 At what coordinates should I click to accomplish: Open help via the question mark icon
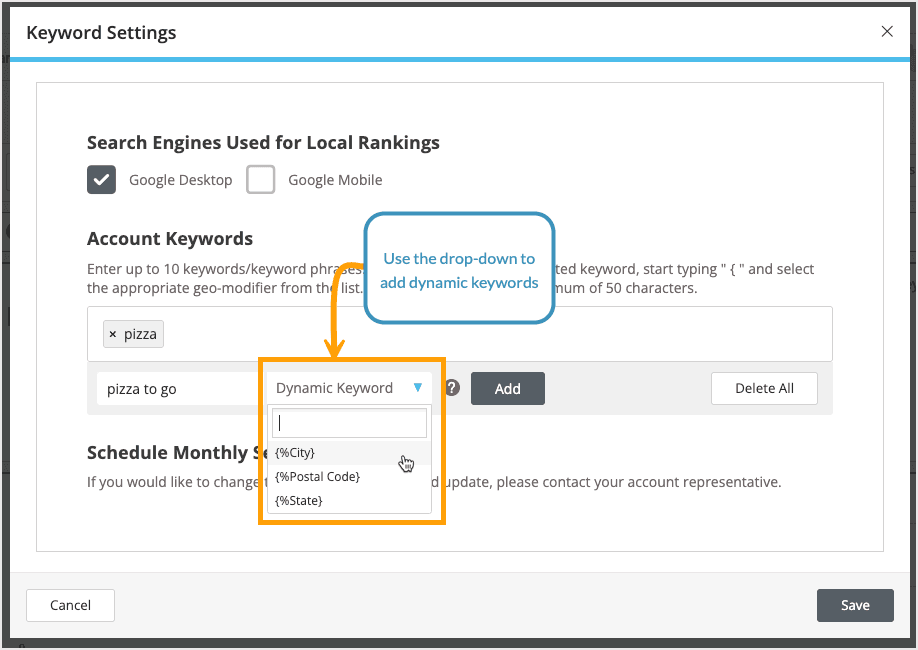451,388
